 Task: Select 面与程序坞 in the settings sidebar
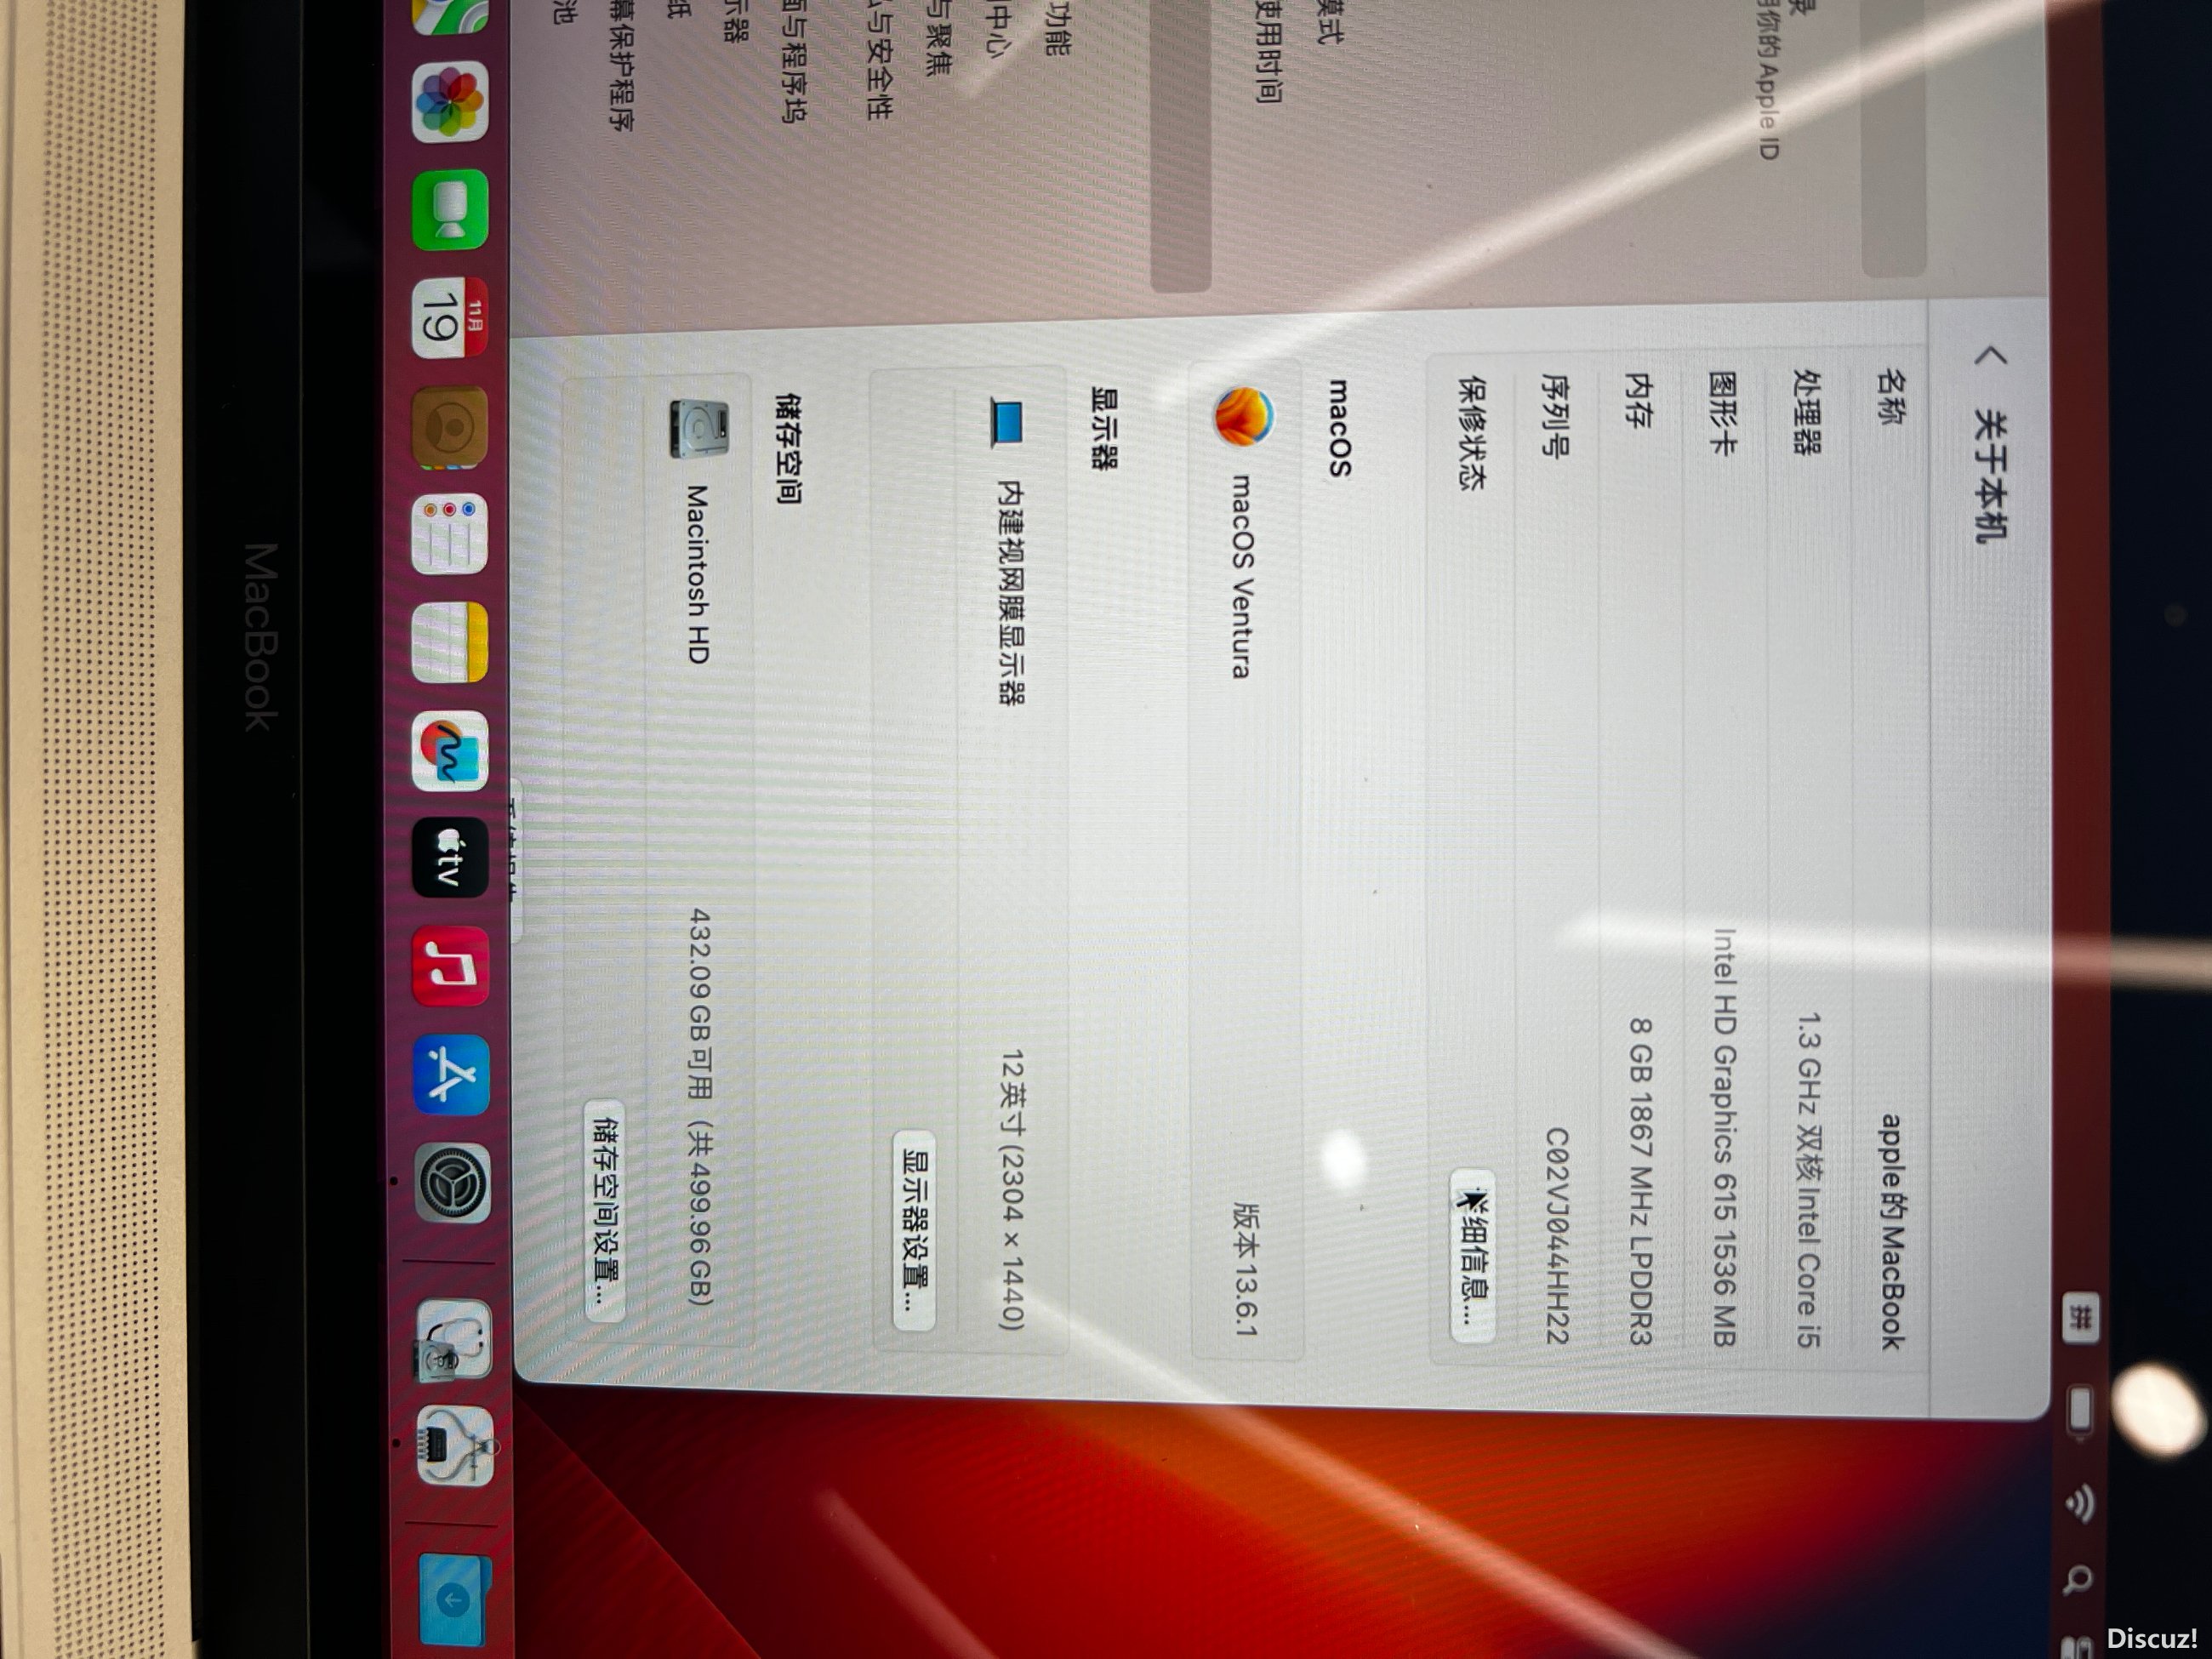click(x=793, y=60)
